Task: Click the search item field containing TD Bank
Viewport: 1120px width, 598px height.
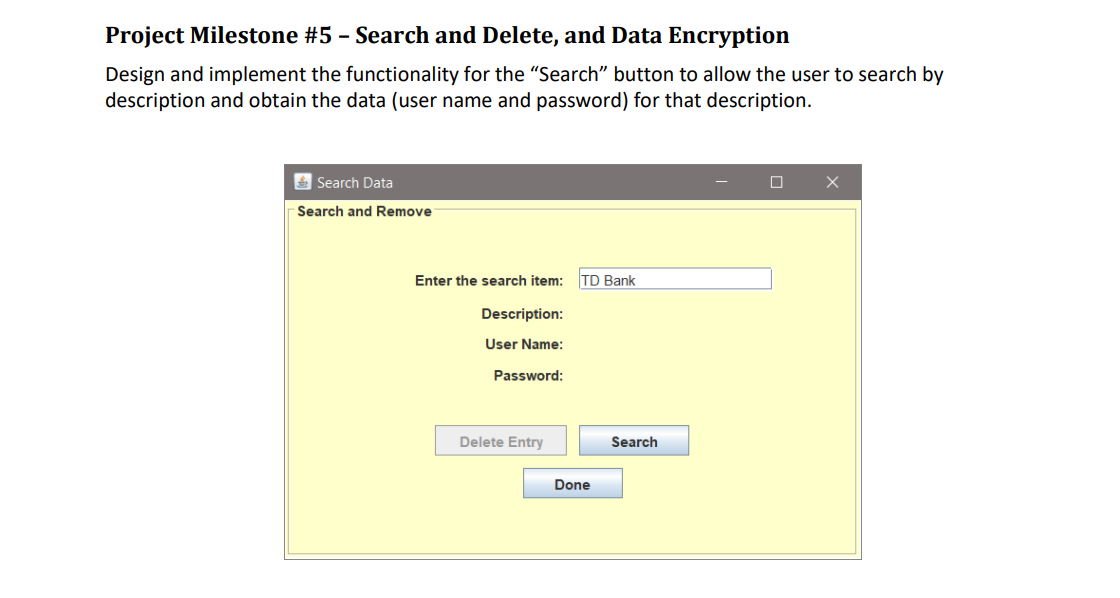Action: (x=675, y=279)
